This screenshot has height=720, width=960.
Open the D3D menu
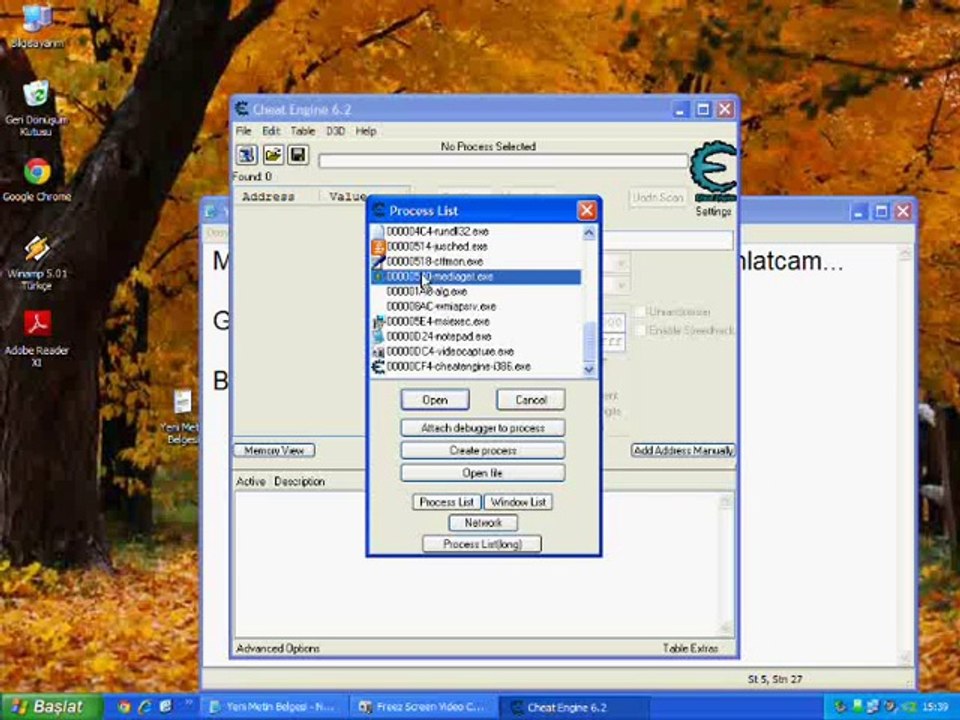click(x=335, y=131)
